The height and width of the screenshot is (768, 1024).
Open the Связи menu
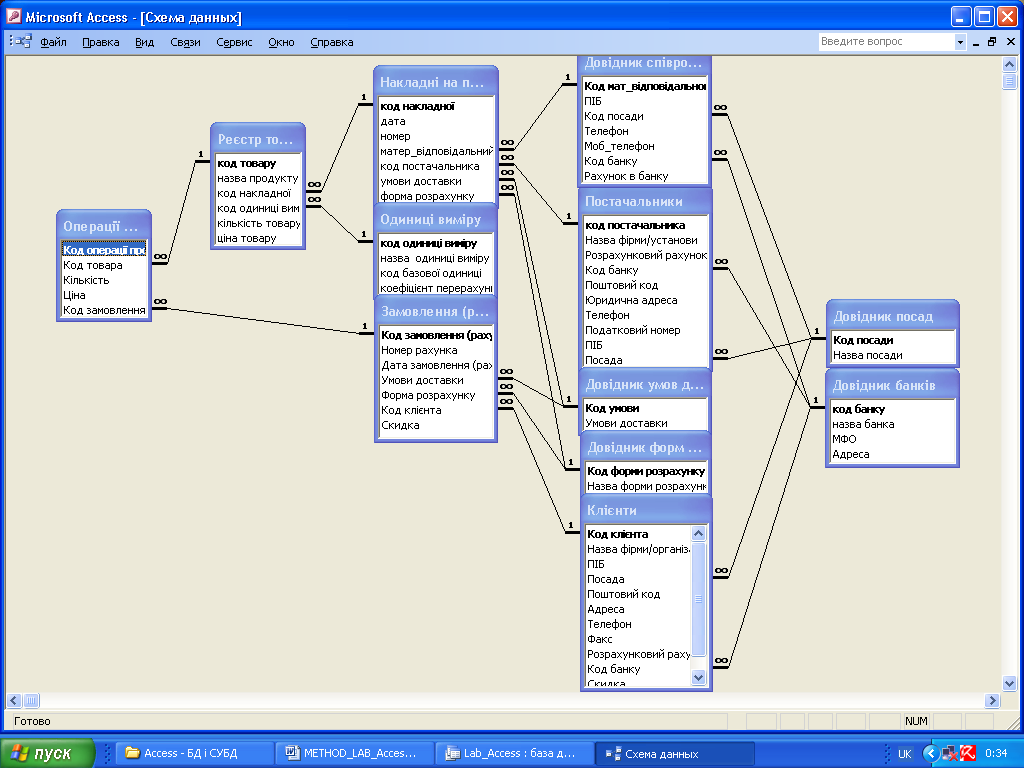click(x=185, y=42)
